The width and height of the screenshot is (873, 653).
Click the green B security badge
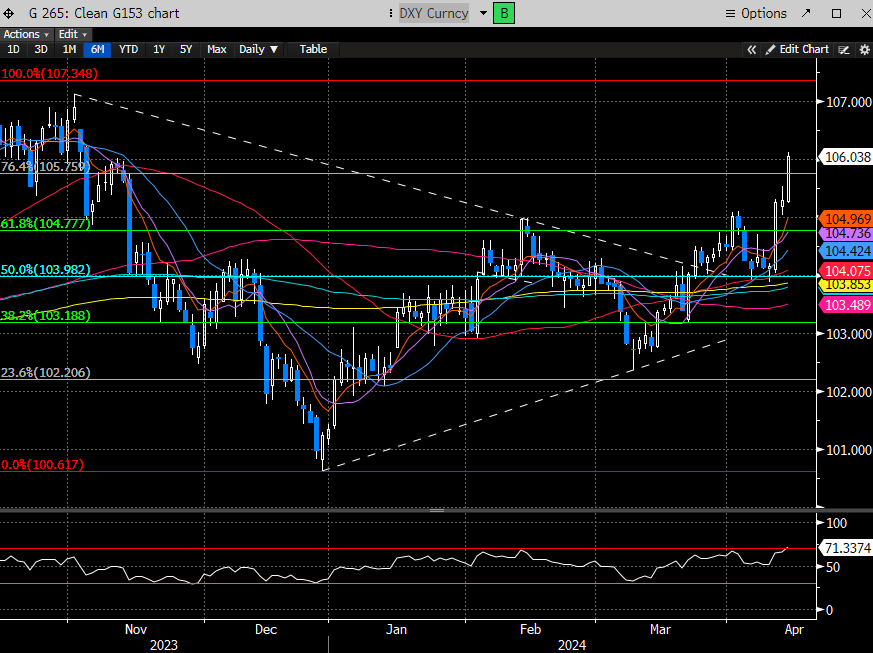click(x=504, y=13)
